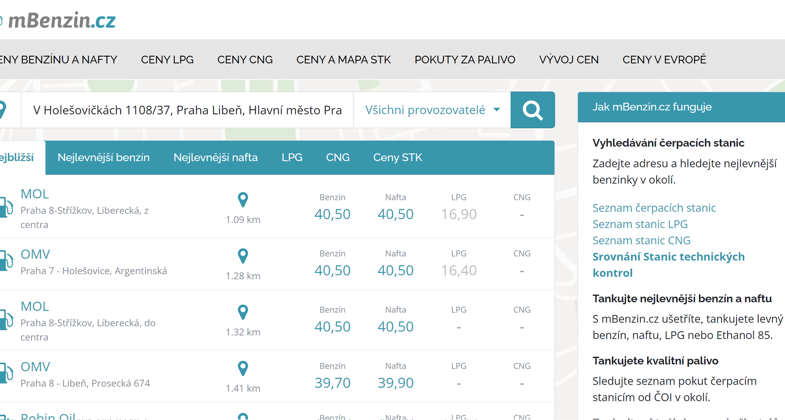This screenshot has height=420, width=785.
Task: Click map pin for MOL 1.09 km
Action: (x=243, y=200)
